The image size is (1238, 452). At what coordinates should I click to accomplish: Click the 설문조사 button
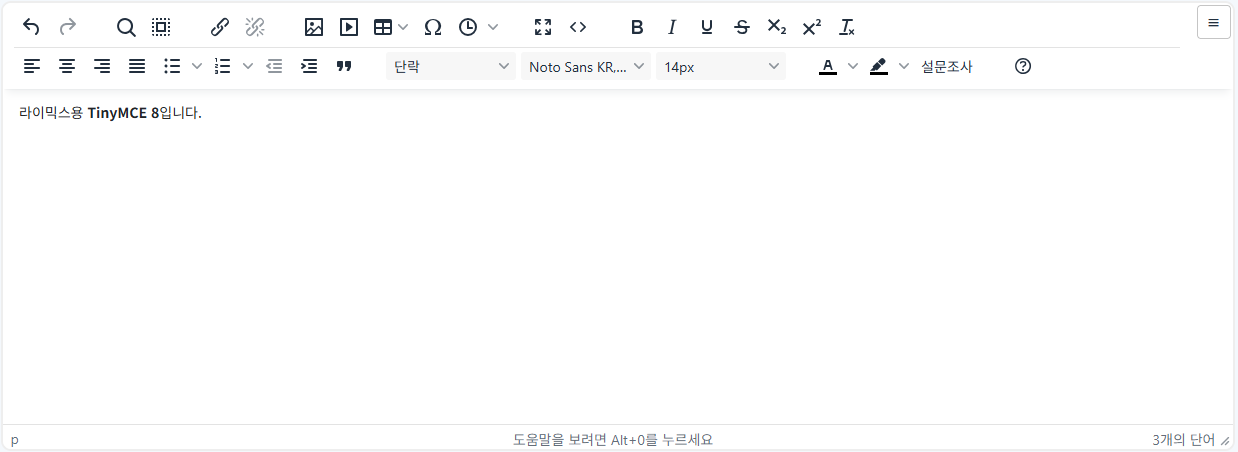coord(947,67)
